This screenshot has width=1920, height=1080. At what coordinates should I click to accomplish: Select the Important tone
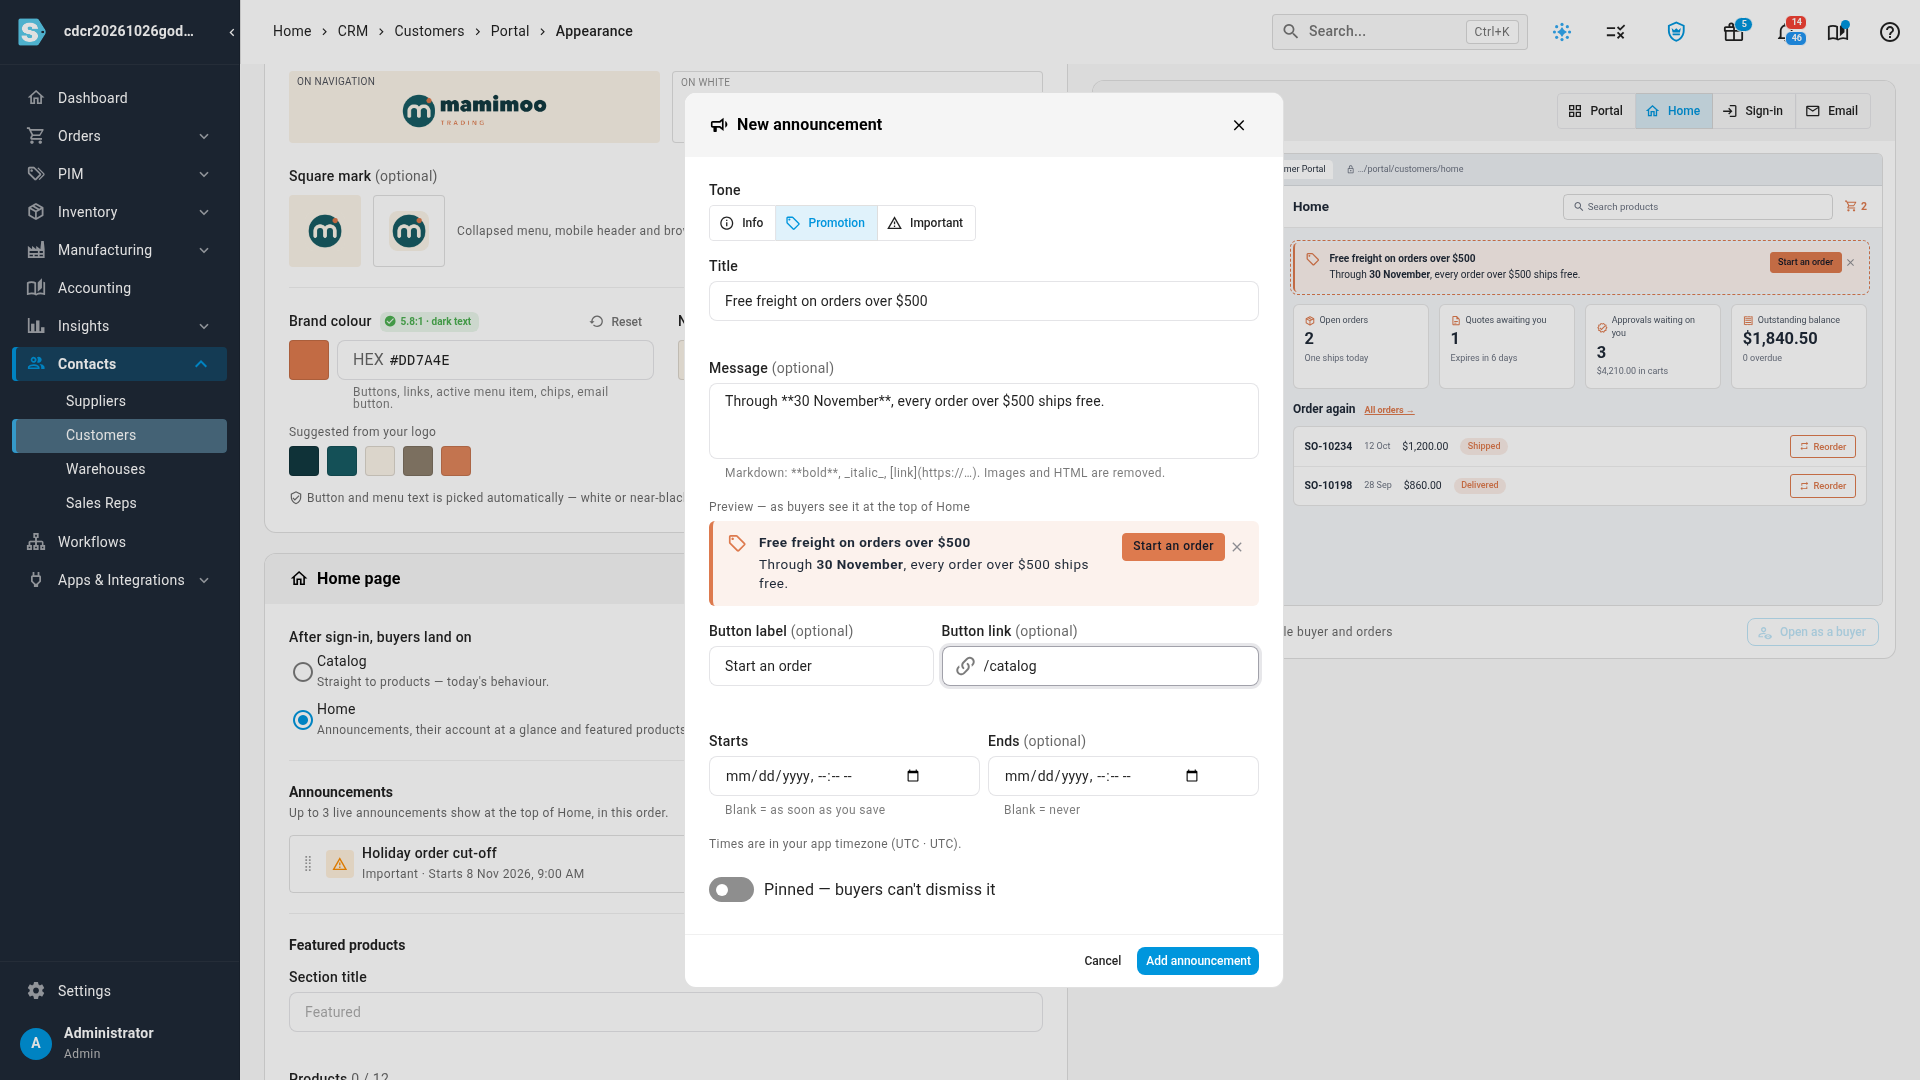tap(926, 223)
